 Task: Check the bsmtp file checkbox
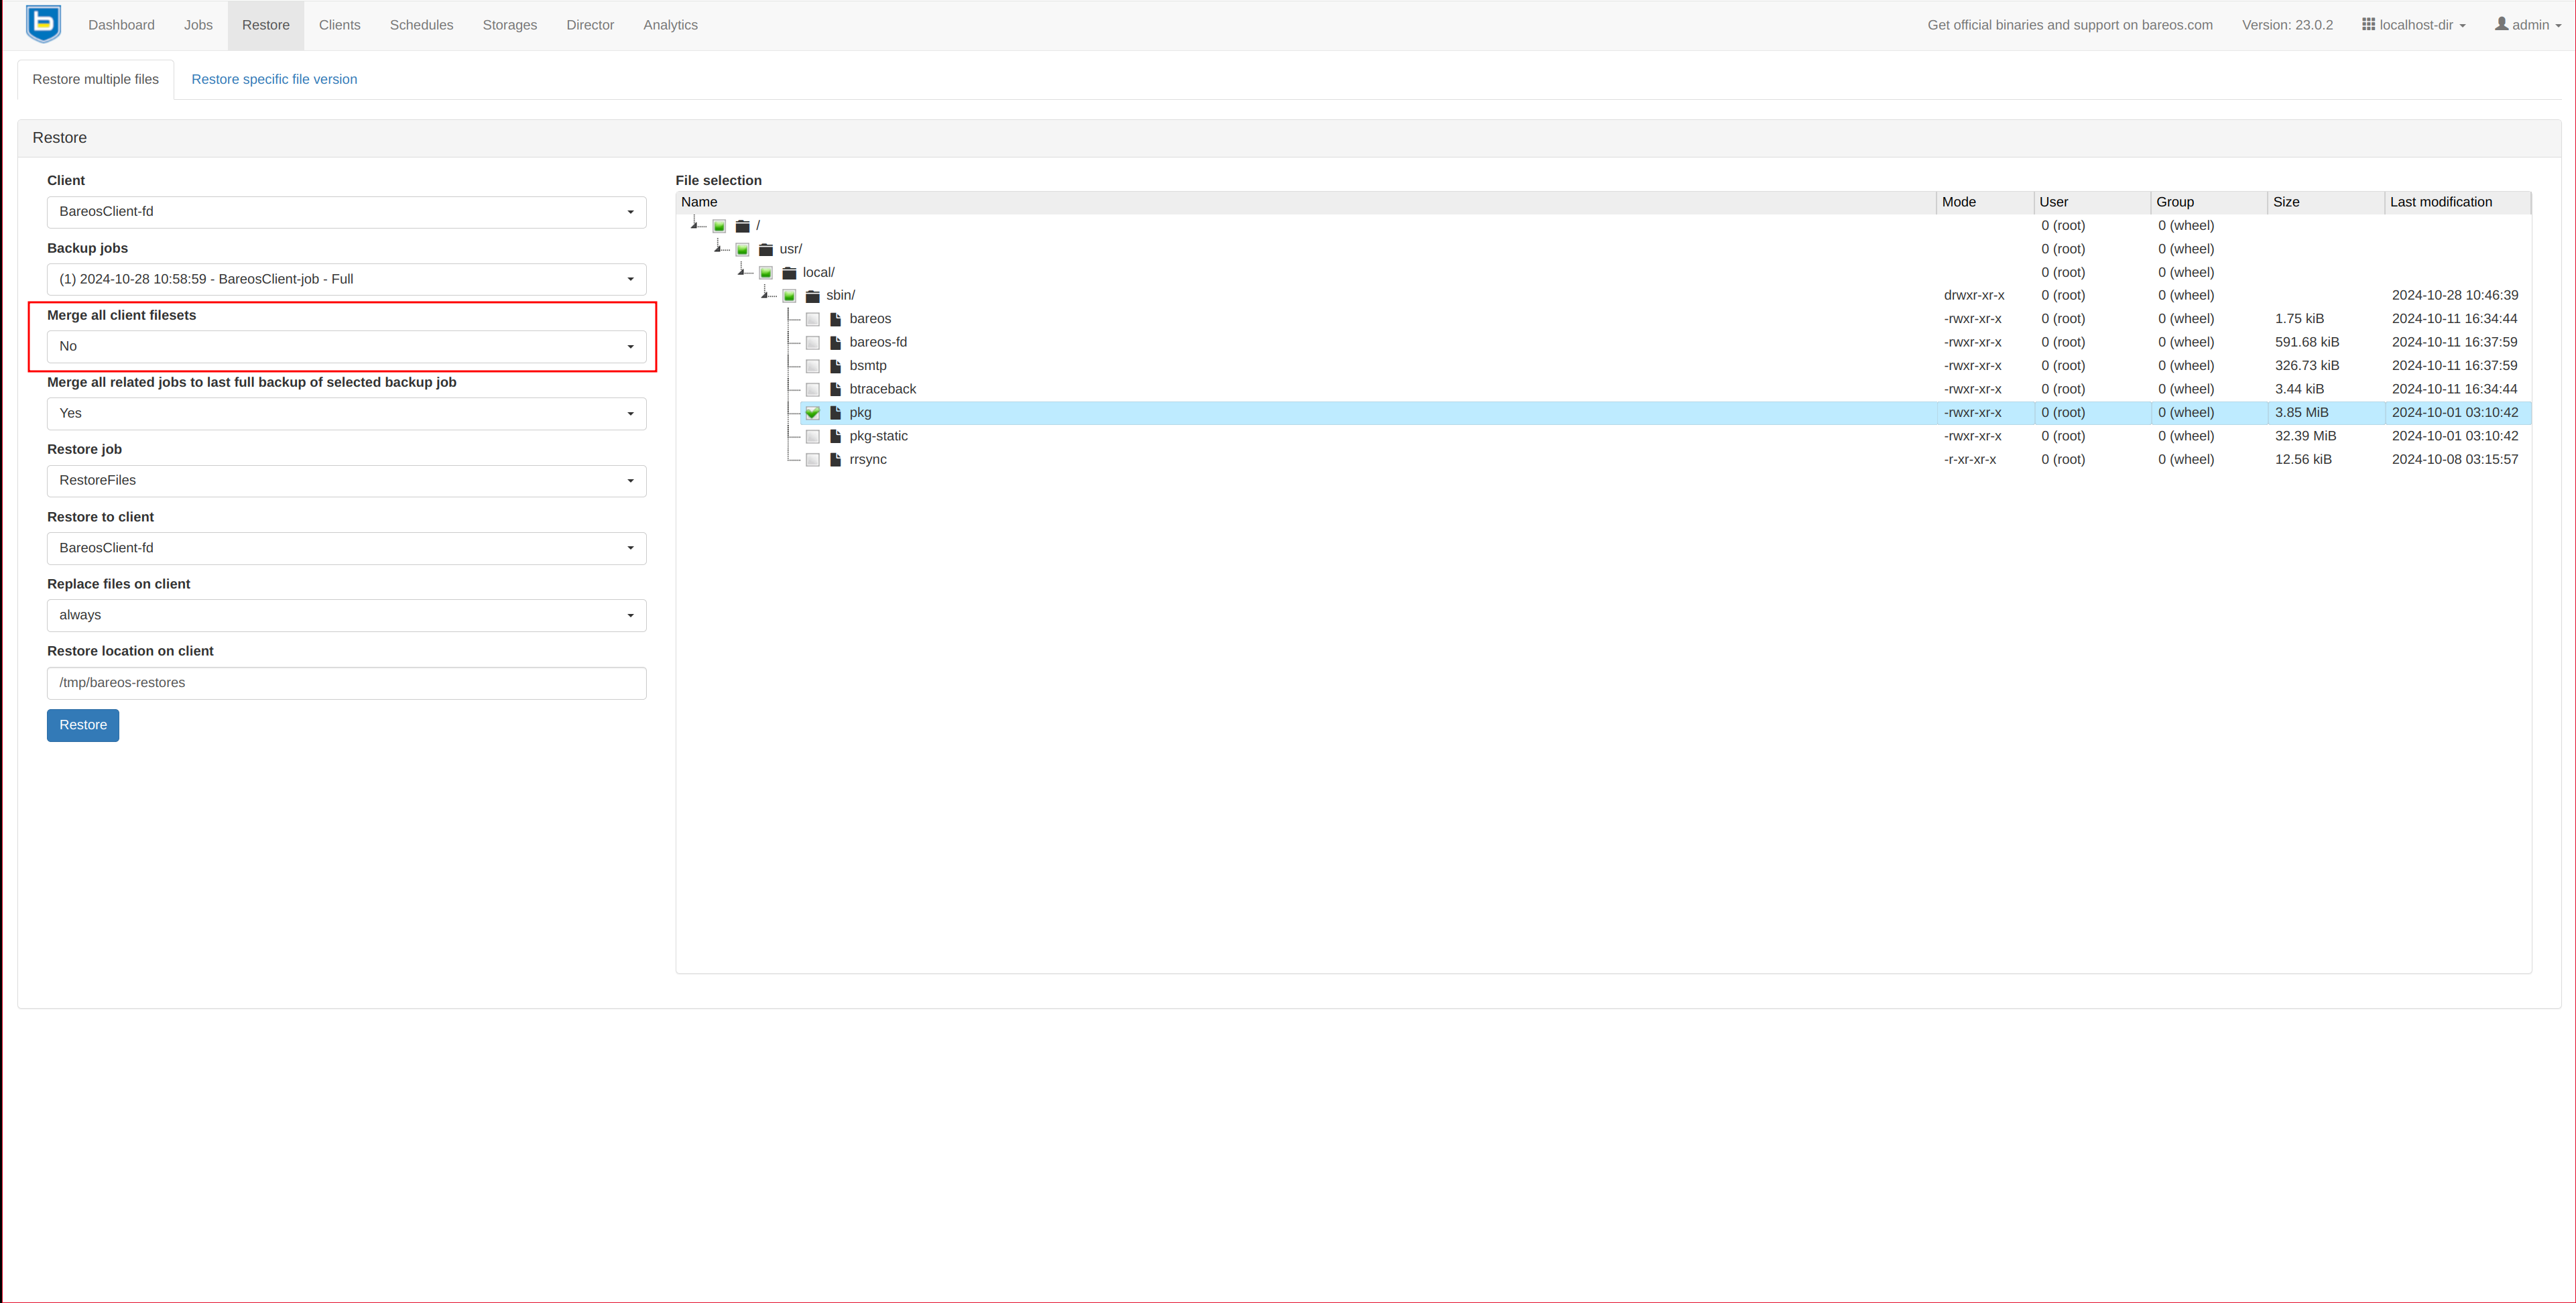coord(812,366)
